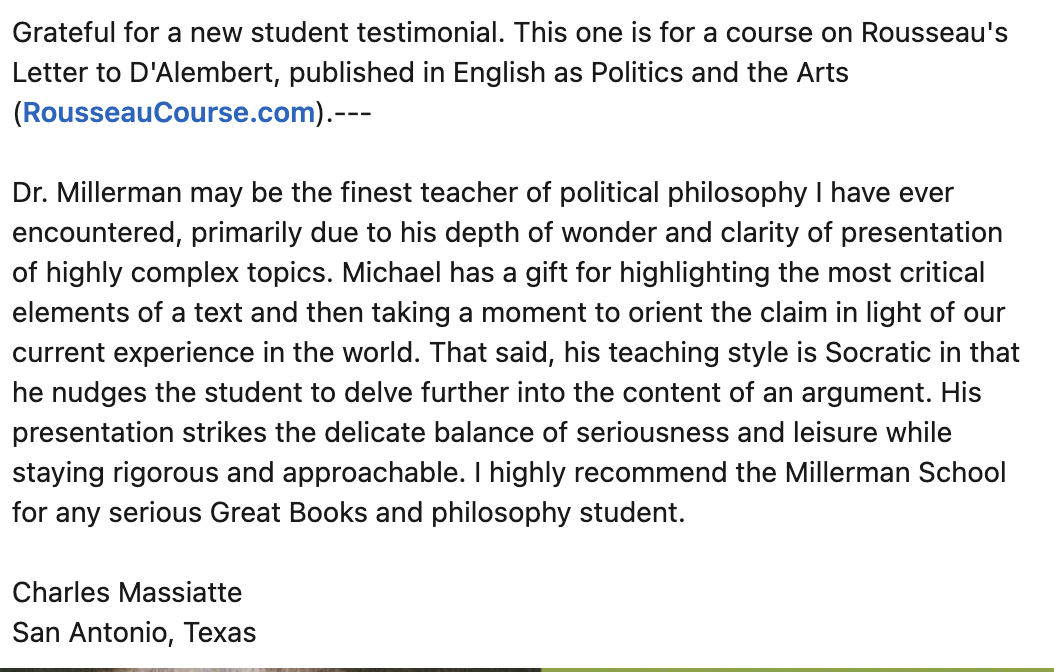This screenshot has height=672, width=1054.
Task: Click the phrase Millerman School
Action: pos(895,472)
